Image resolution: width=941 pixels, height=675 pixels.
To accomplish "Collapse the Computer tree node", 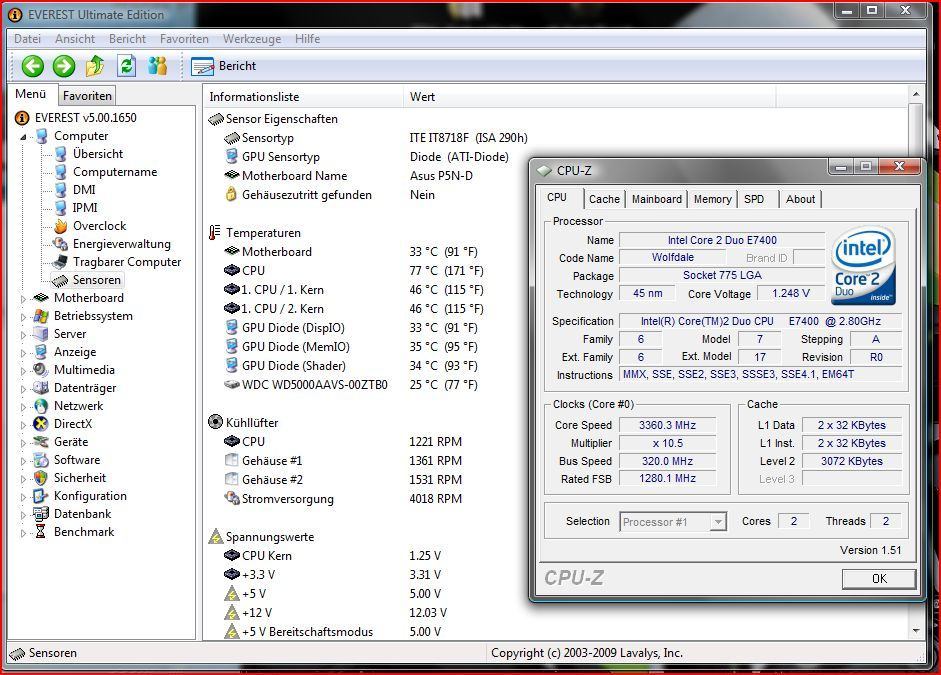I will coord(23,137).
